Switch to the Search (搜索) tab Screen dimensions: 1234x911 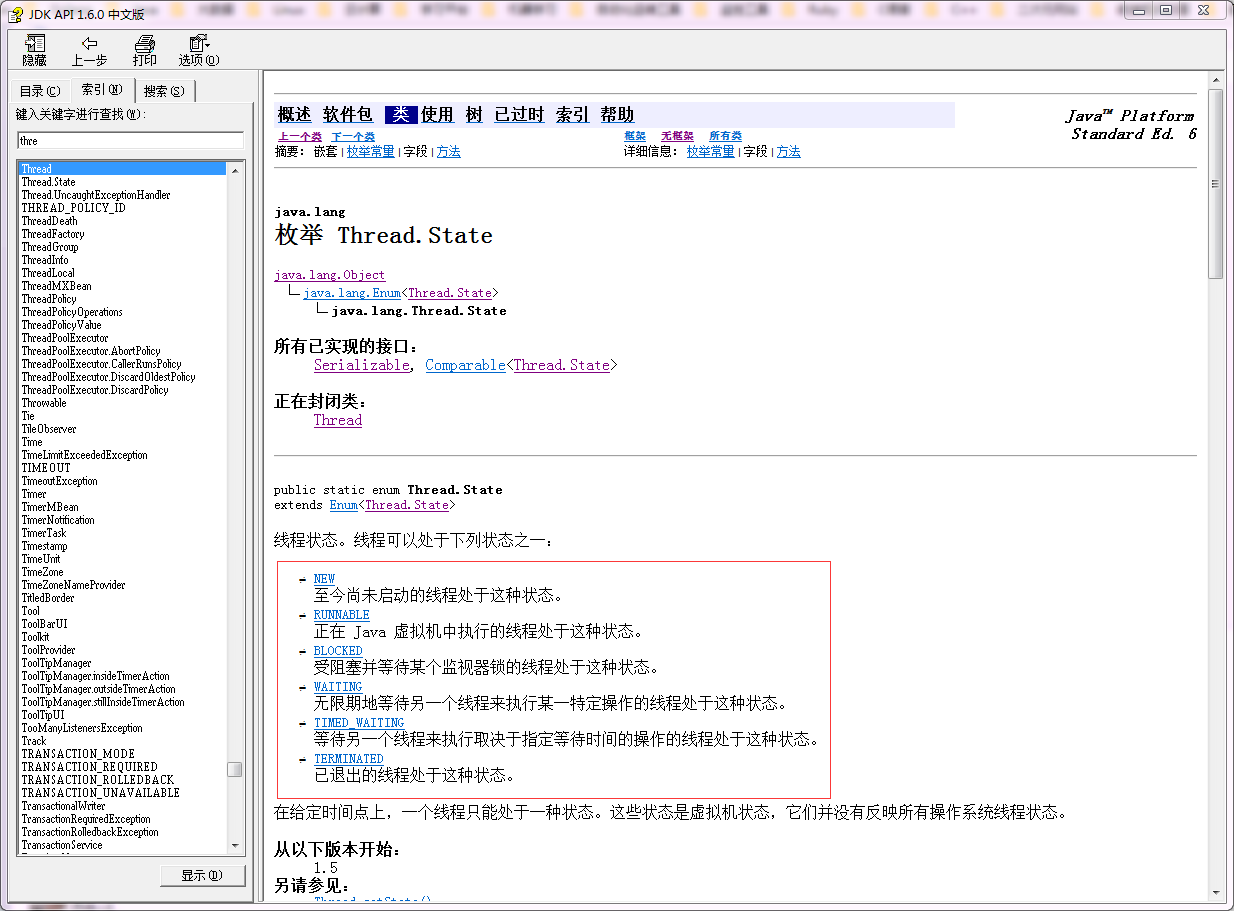pyautogui.click(x=163, y=91)
